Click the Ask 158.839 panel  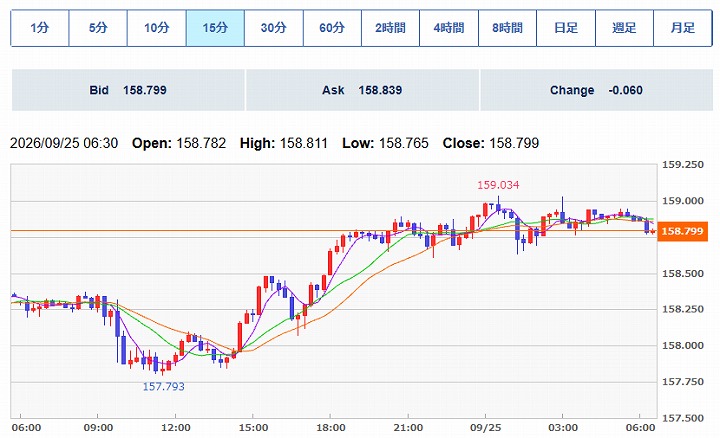pyautogui.click(x=362, y=90)
